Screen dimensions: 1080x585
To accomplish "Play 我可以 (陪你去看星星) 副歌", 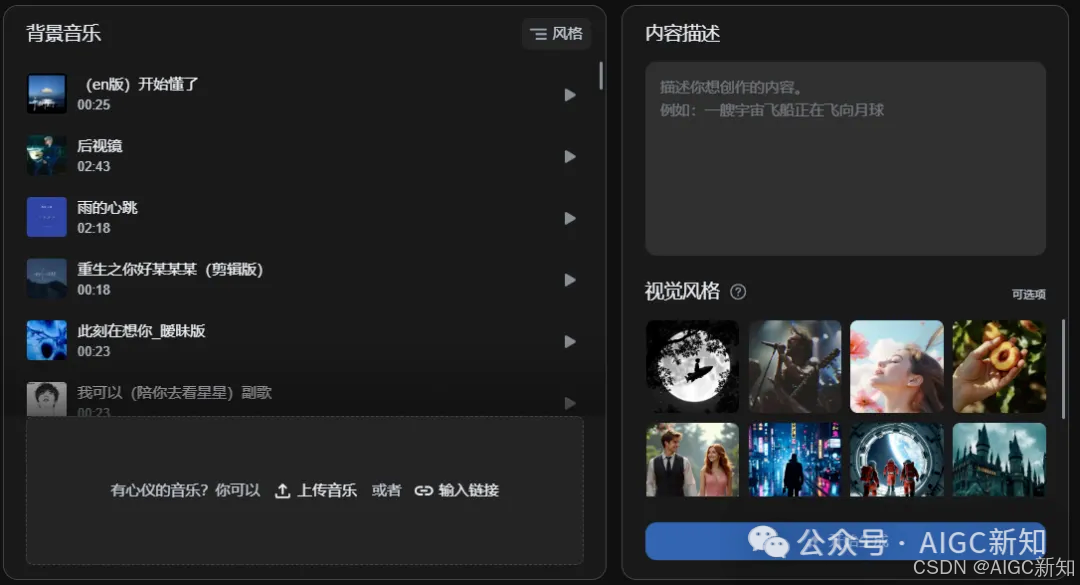I will click(x=570, y=403).
